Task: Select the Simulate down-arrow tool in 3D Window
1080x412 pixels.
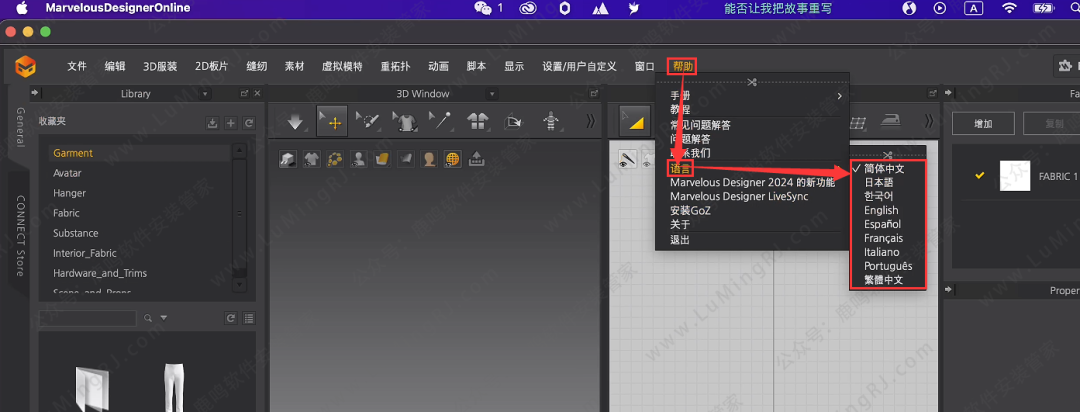Action: (295, 121)
